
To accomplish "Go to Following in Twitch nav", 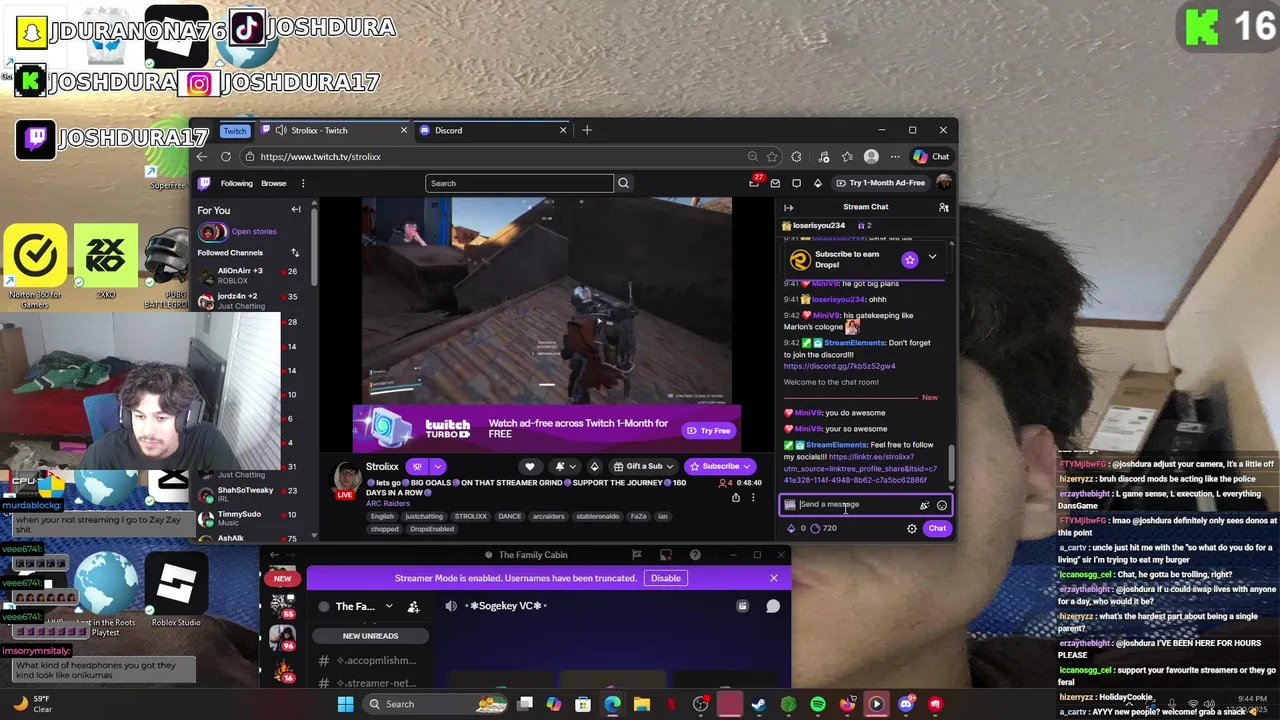I will 237,183.
